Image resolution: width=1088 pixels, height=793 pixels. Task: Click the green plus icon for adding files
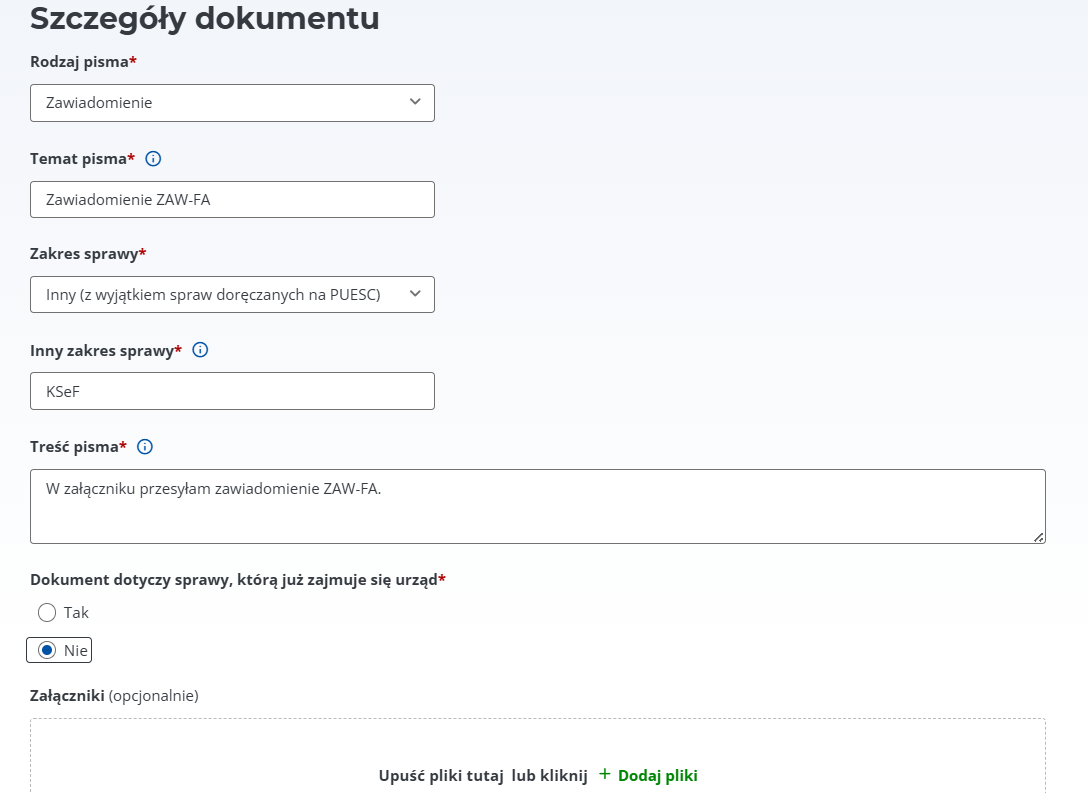[x=604, y=774]
